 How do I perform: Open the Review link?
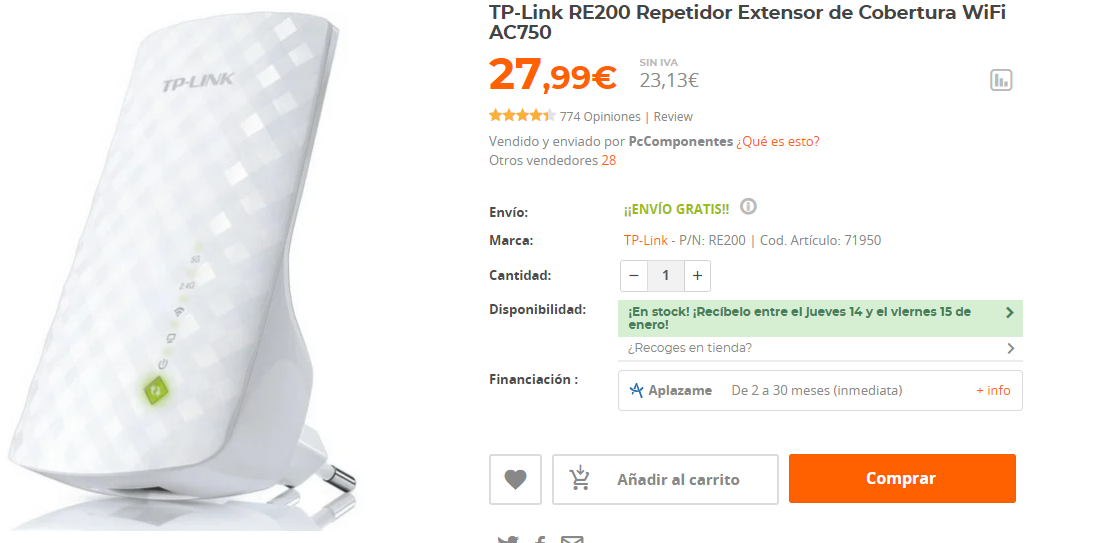click(x=673, y=117)
